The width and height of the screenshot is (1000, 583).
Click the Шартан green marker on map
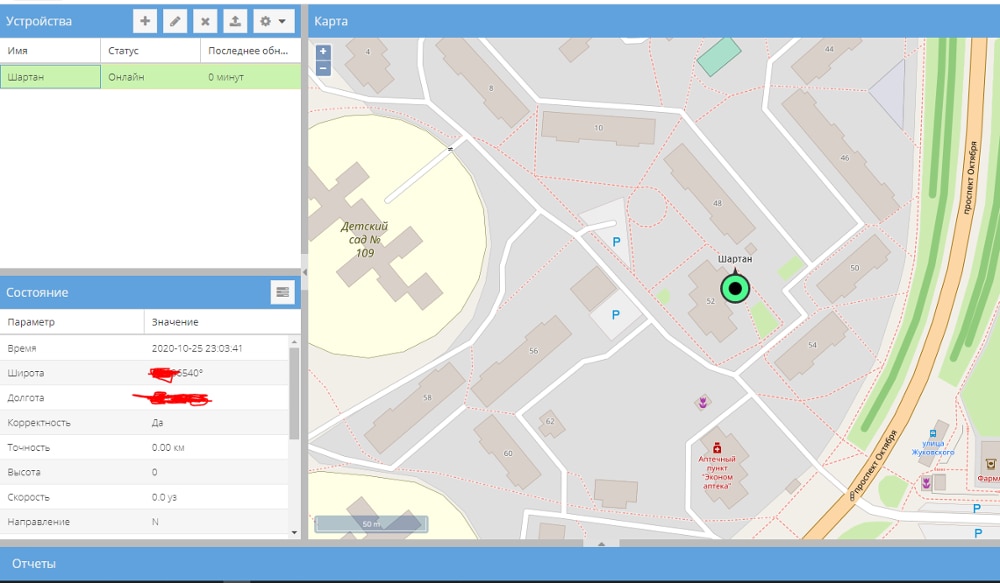(735, 289)
